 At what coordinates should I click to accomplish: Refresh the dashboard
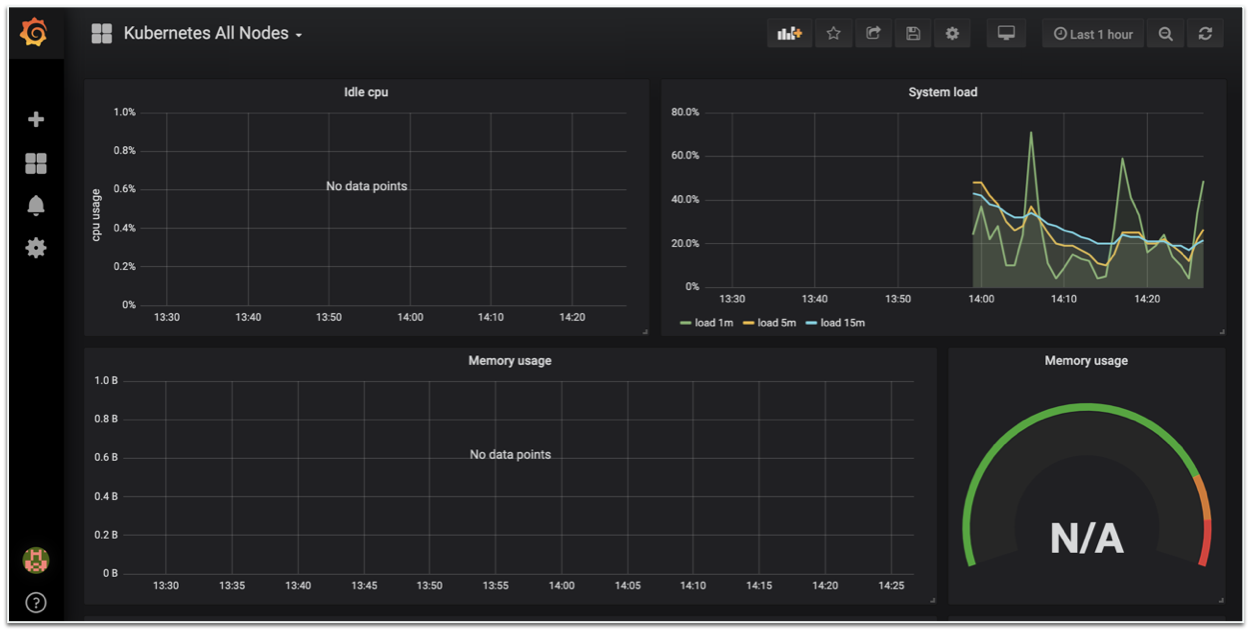tap(1205, 34)
